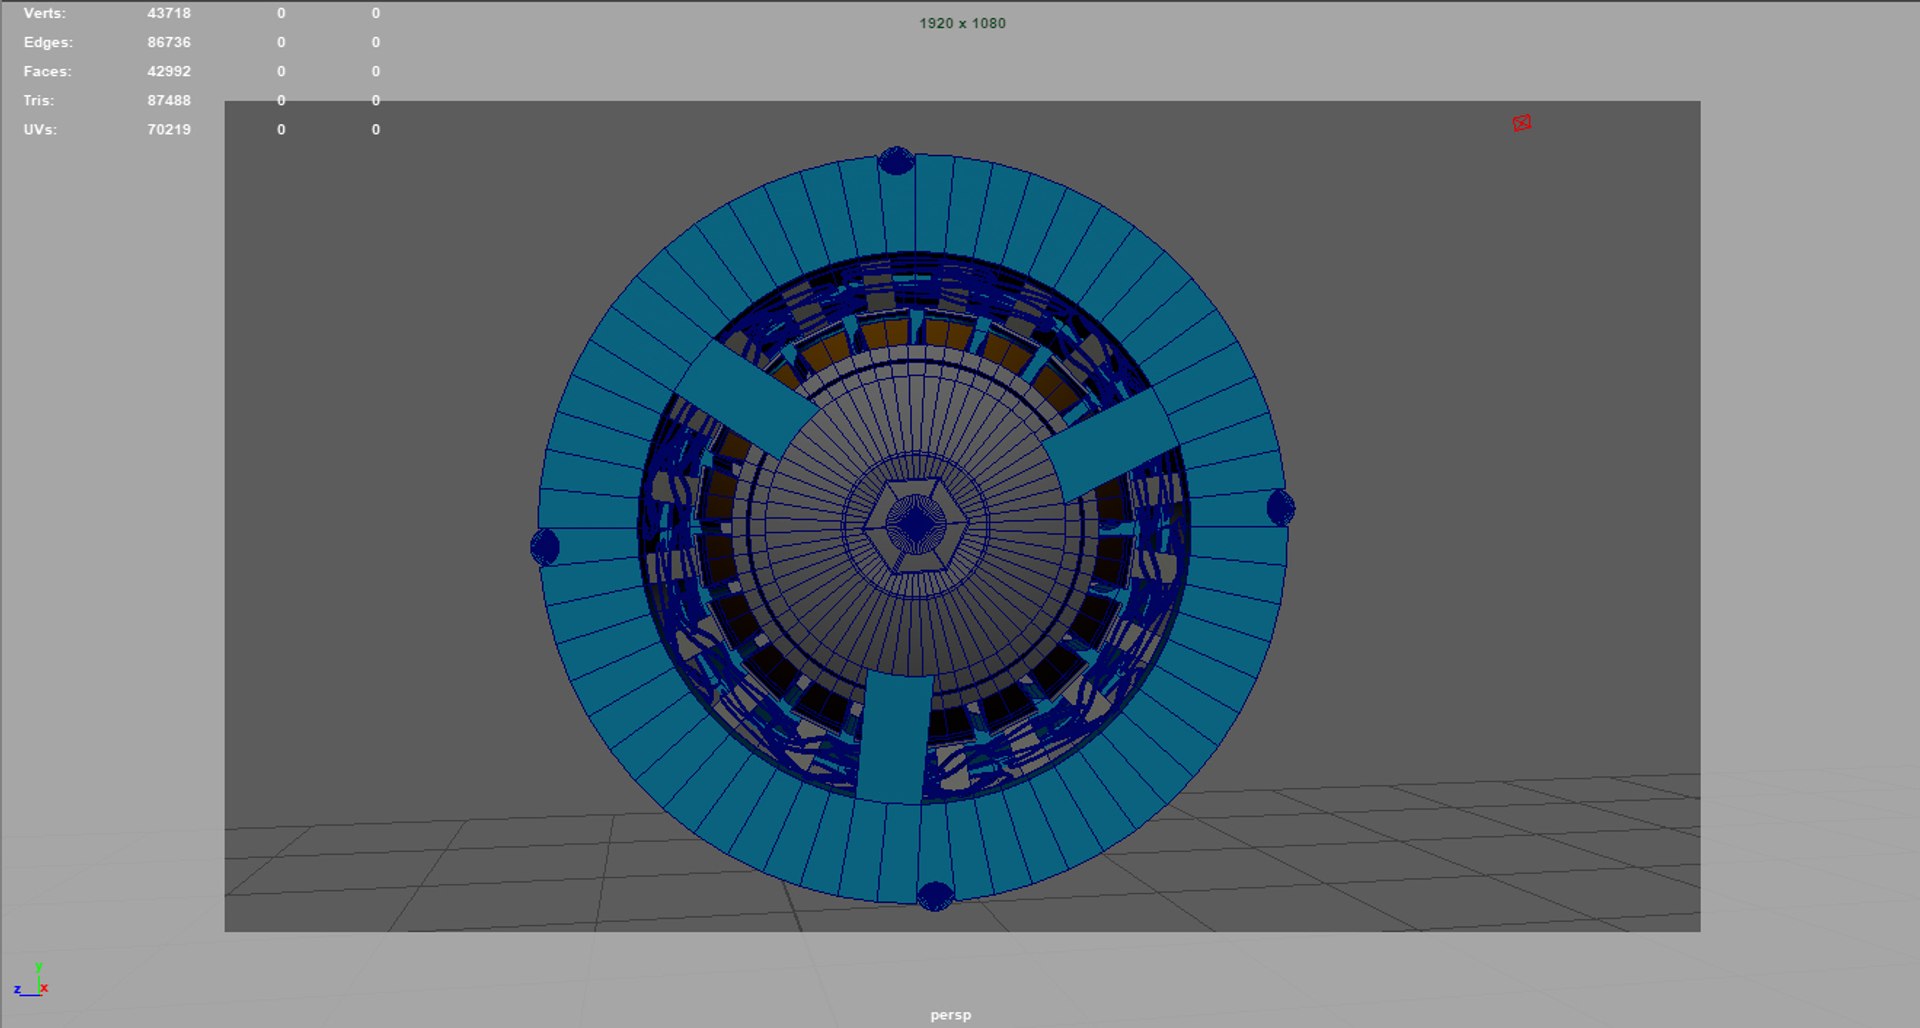
Task: Click the 'UVs:' label in the HUD
Action: (x=40, y=129)
